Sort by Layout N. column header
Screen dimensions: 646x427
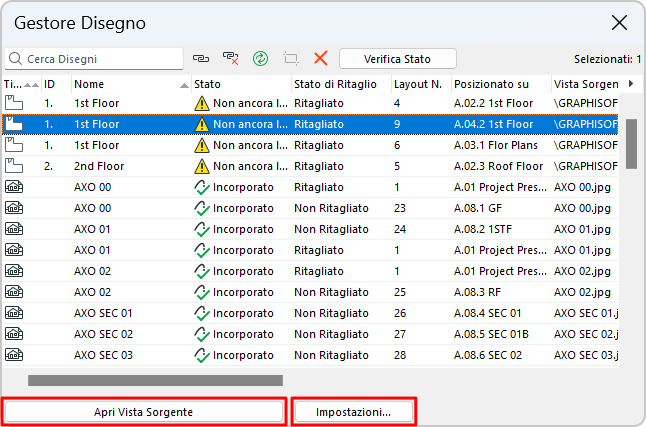[x=421, y=84]
